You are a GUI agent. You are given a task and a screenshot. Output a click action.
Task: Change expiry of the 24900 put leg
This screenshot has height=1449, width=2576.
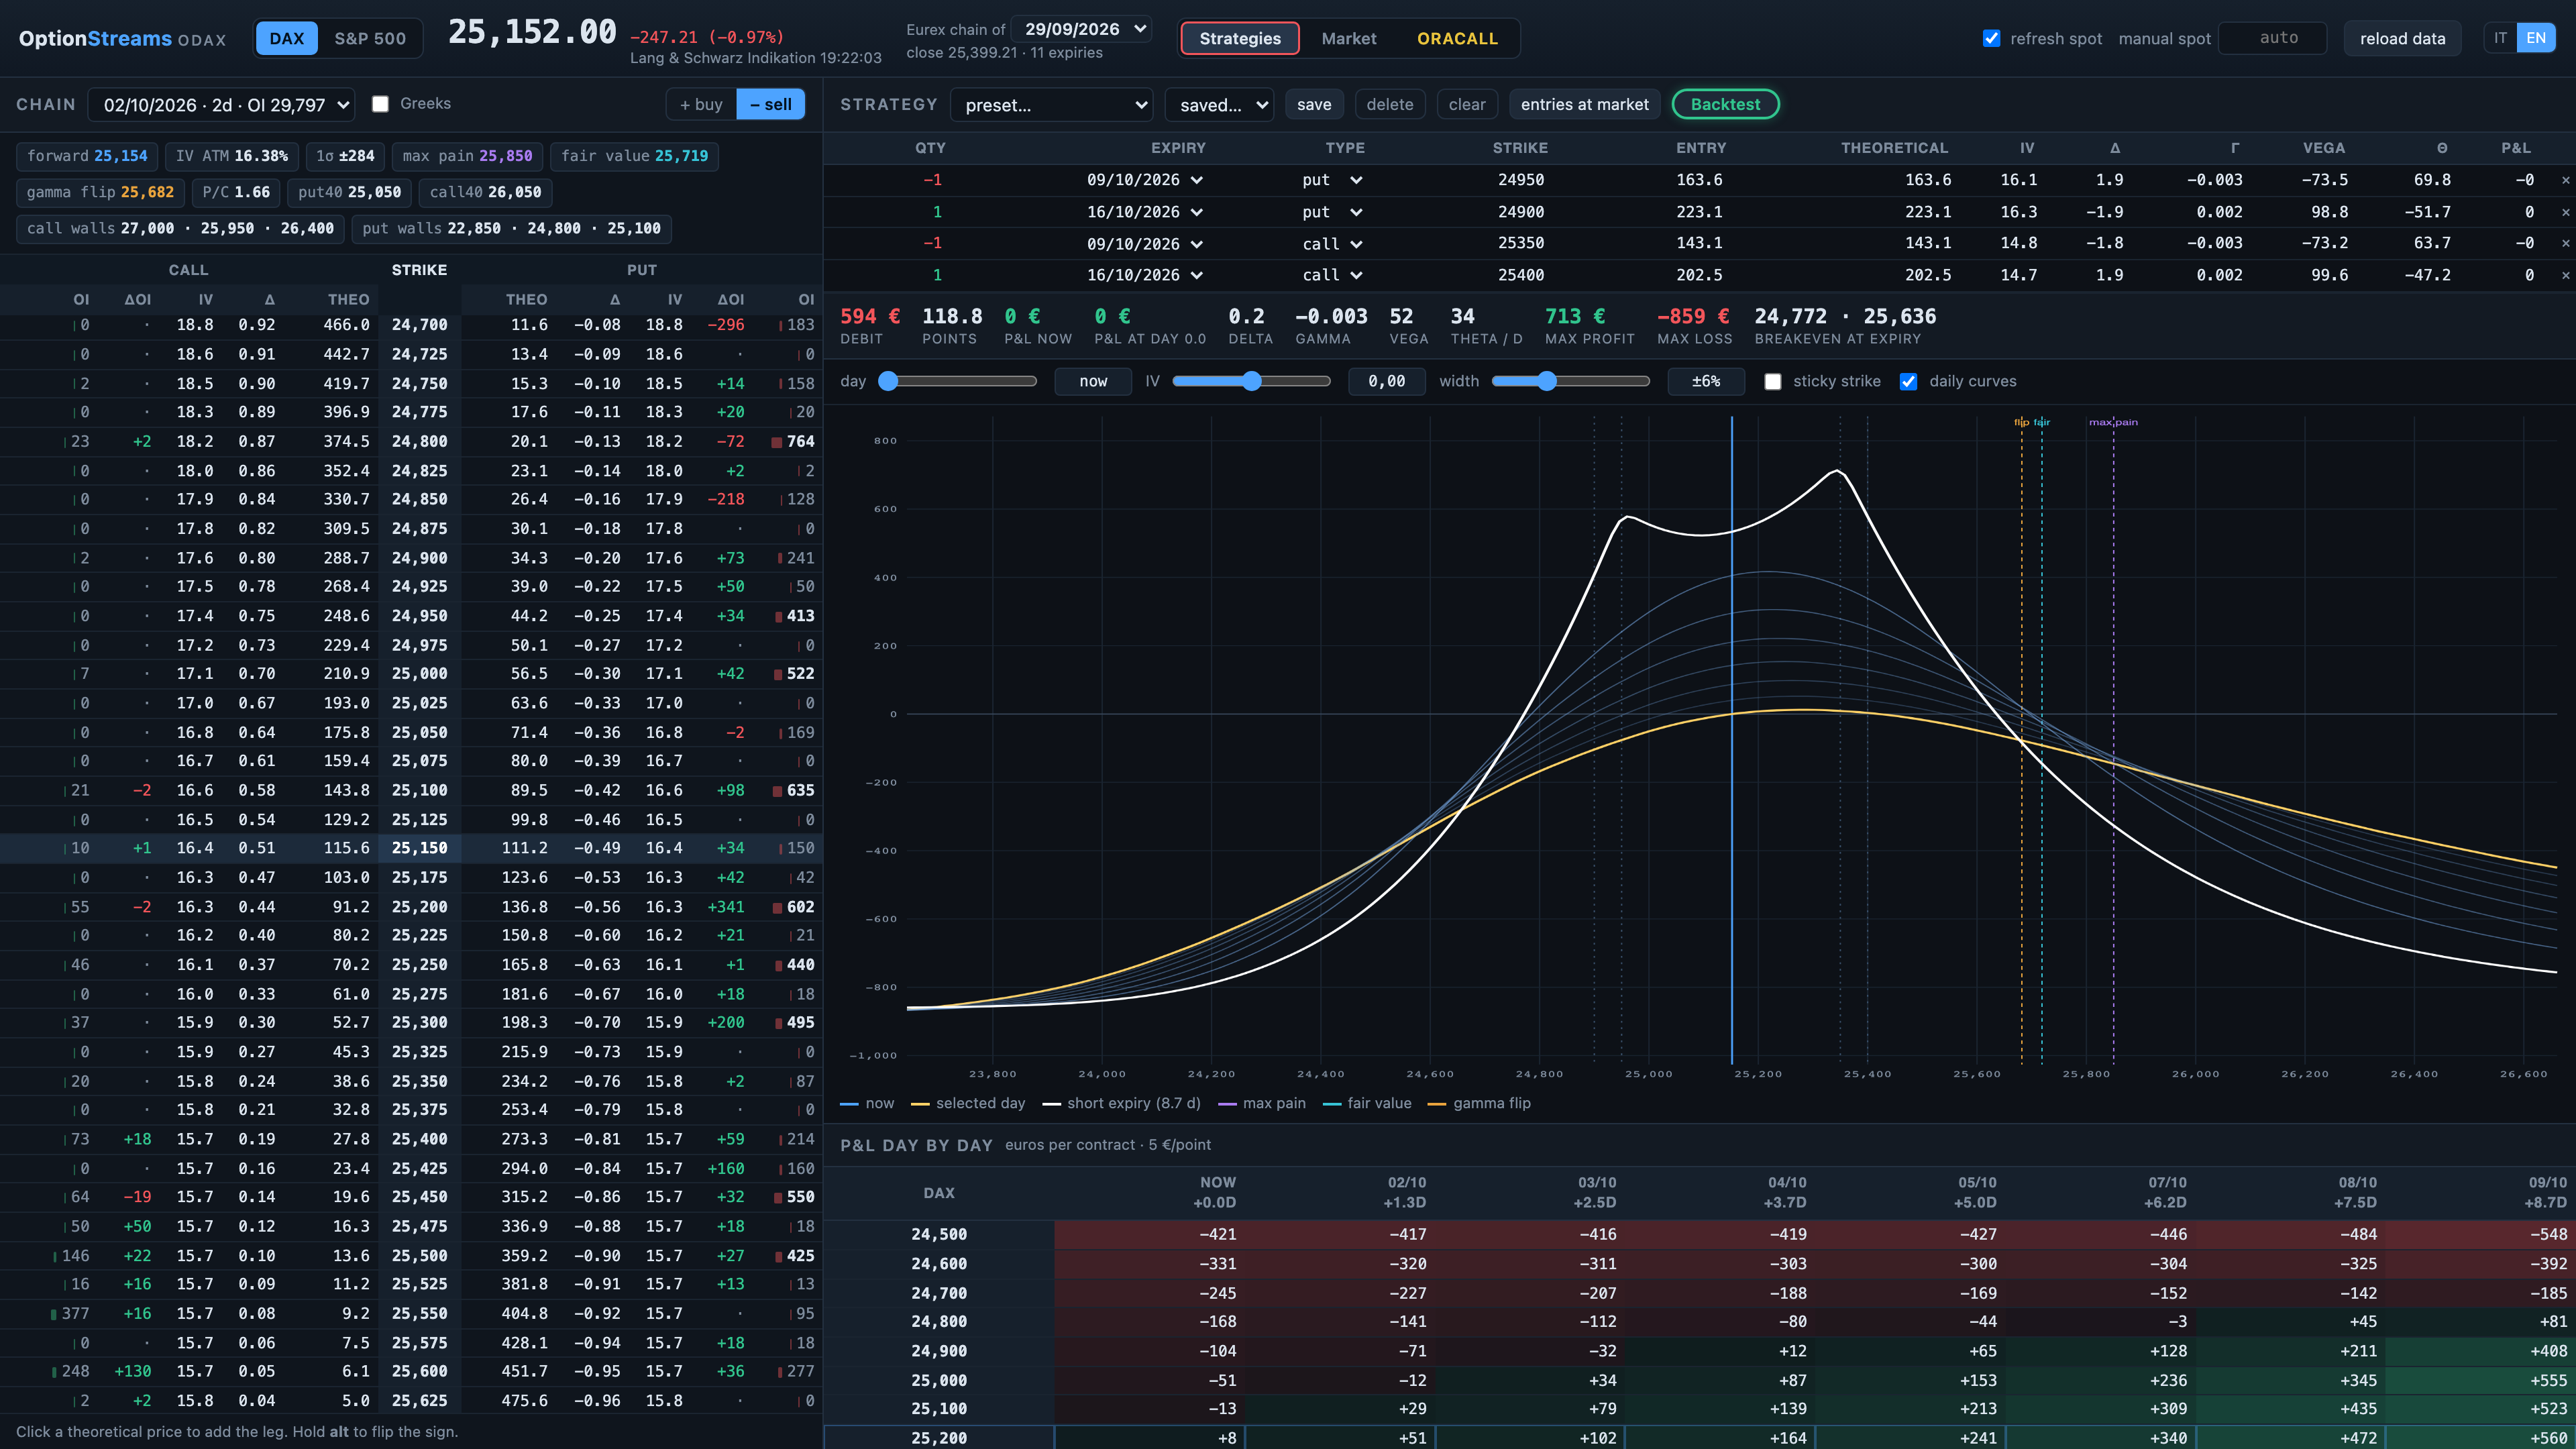1144,212
